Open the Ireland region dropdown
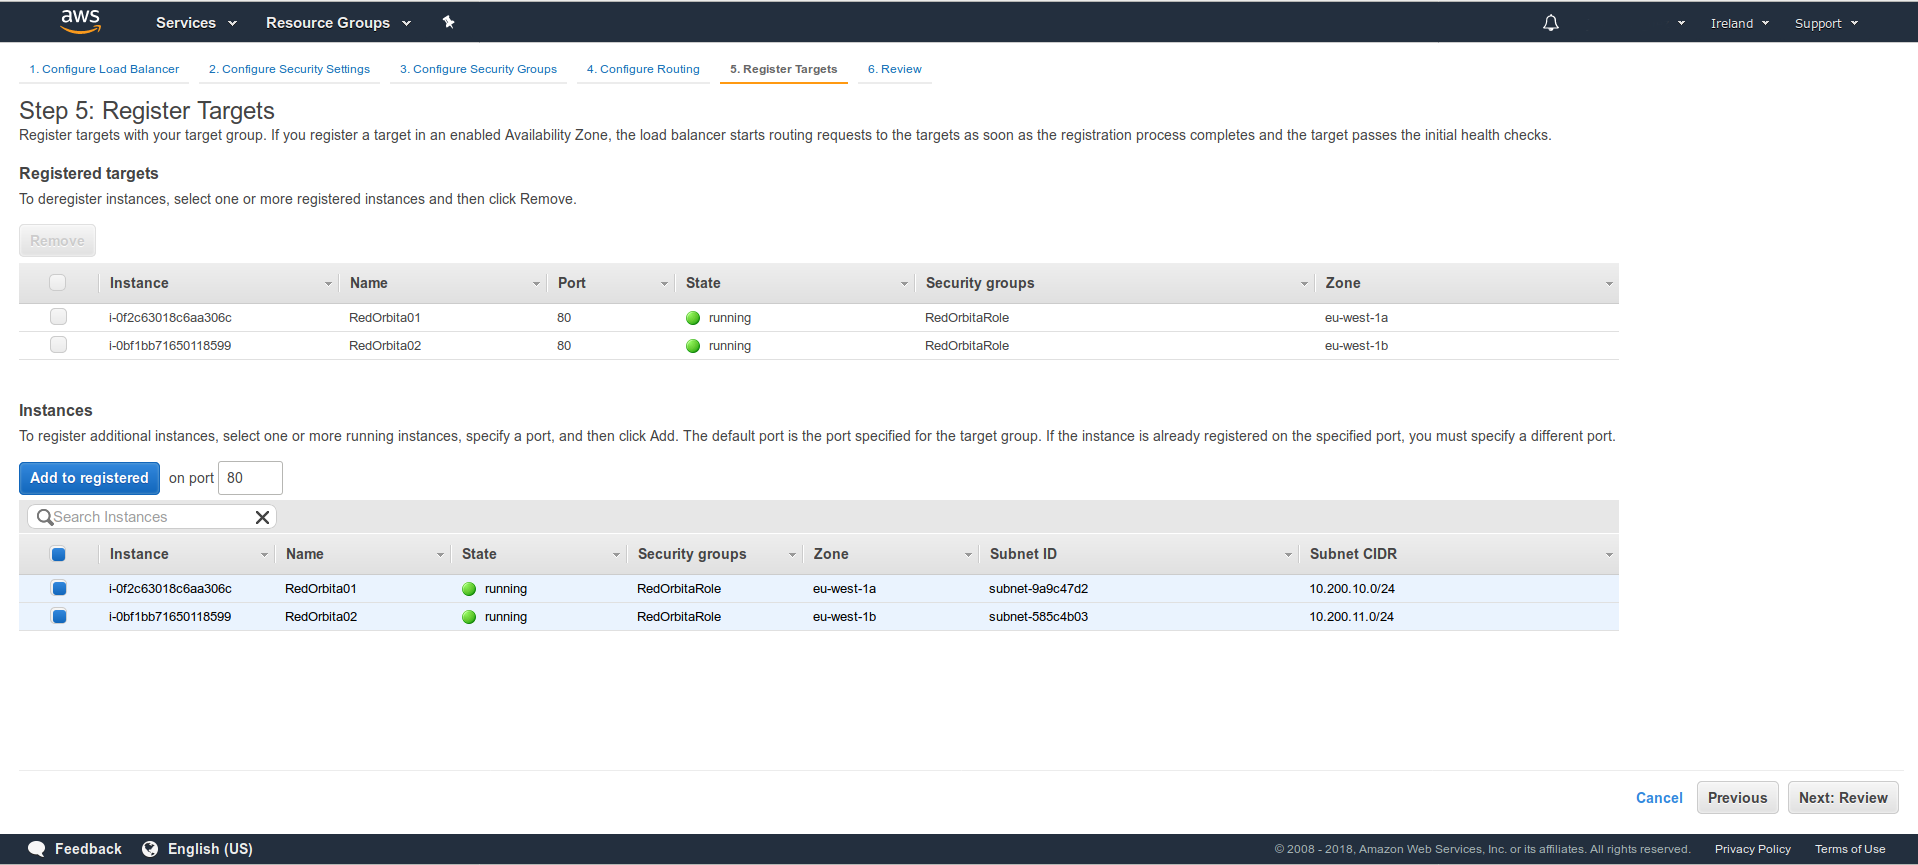Viewport: 1918px width, 865px height. 1739,23
